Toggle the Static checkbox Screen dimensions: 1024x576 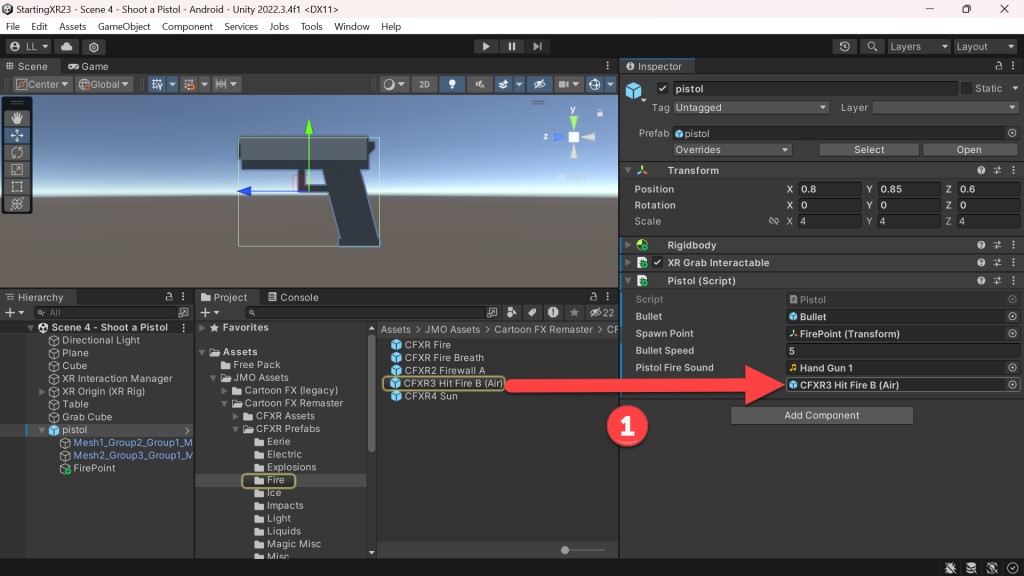tap(967, 88)
